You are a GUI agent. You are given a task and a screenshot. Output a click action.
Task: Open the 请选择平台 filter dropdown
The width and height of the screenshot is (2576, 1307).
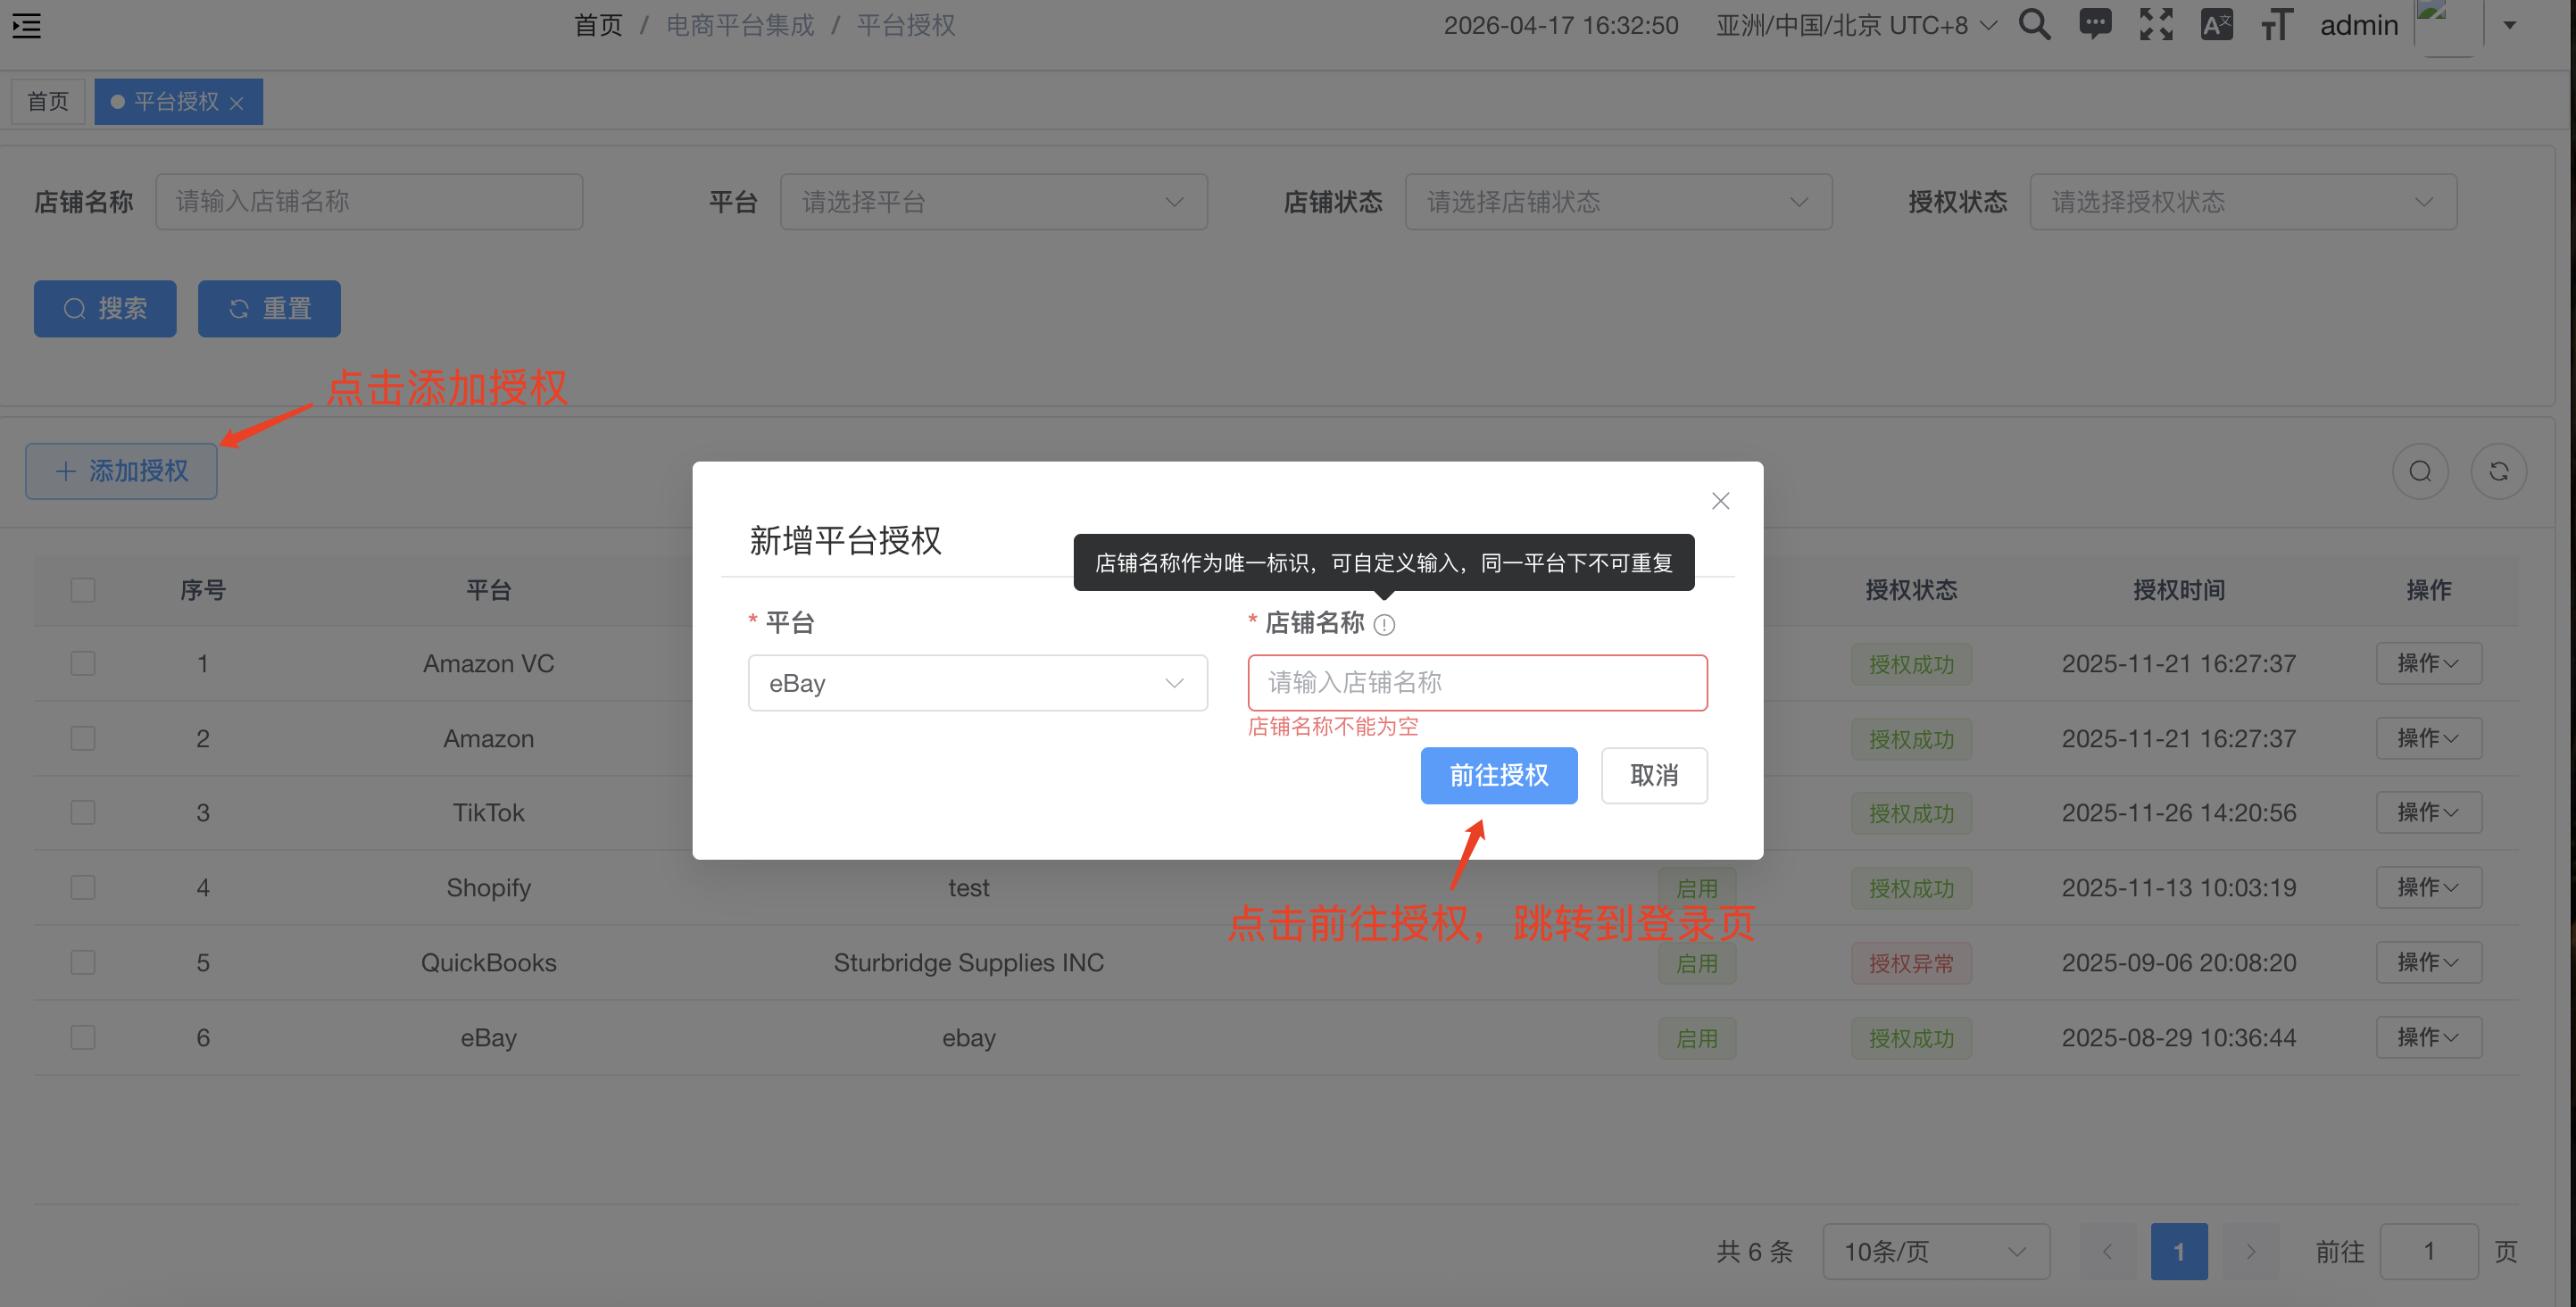point(993,202)
